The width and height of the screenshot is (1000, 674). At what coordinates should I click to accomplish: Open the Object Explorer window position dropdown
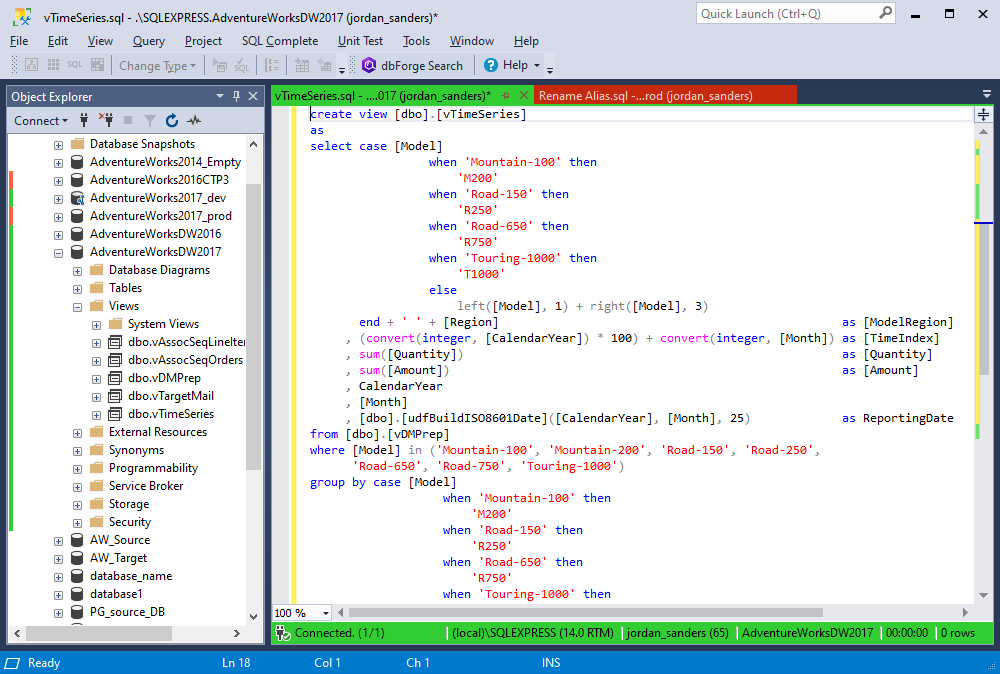220,96
